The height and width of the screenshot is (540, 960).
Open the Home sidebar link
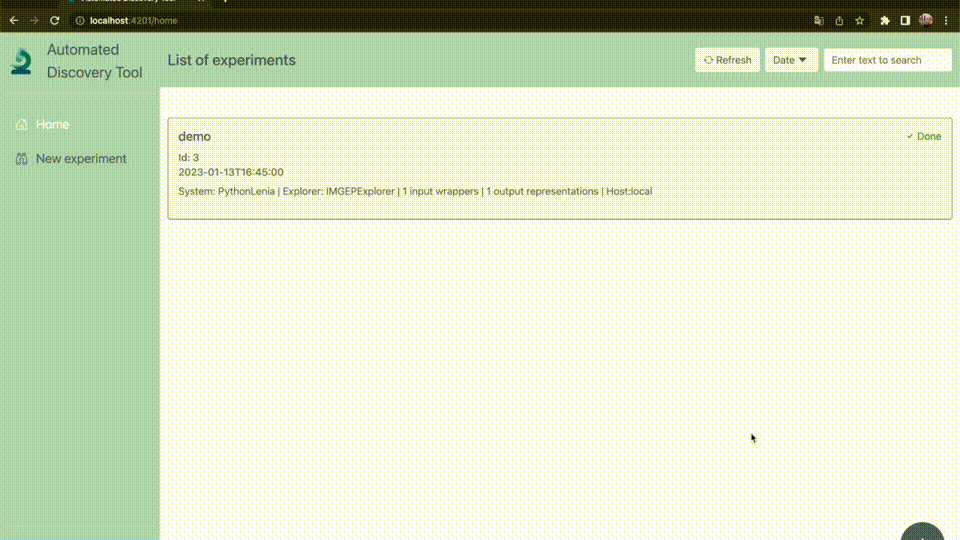[52, 124]
